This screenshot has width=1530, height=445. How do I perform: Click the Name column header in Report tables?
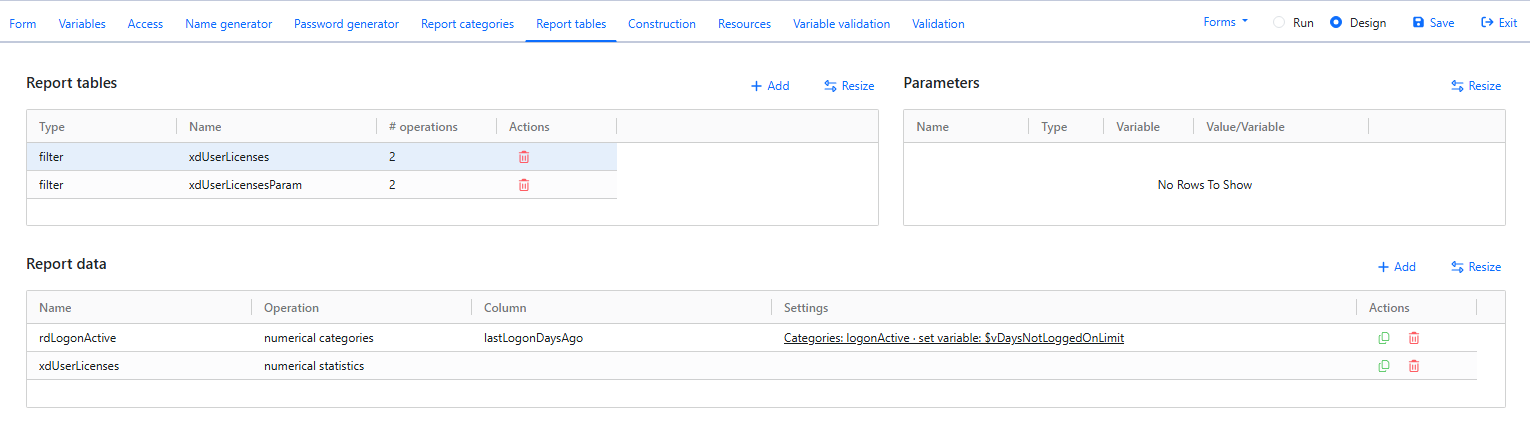coord(277,127)
